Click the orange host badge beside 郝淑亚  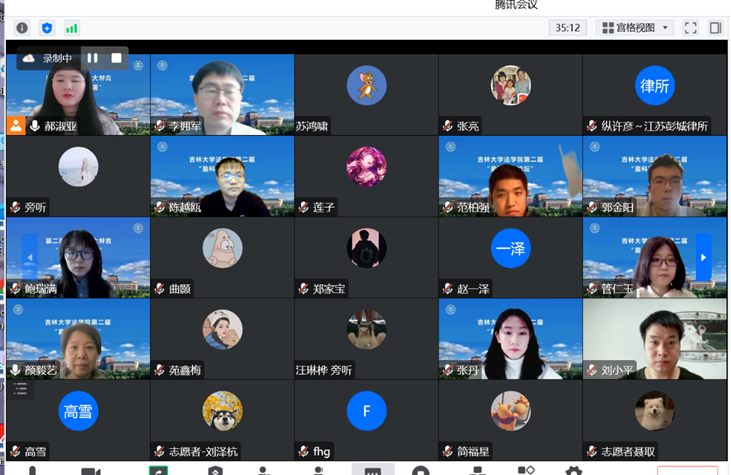pyautogui.click(x=16, y=126)
